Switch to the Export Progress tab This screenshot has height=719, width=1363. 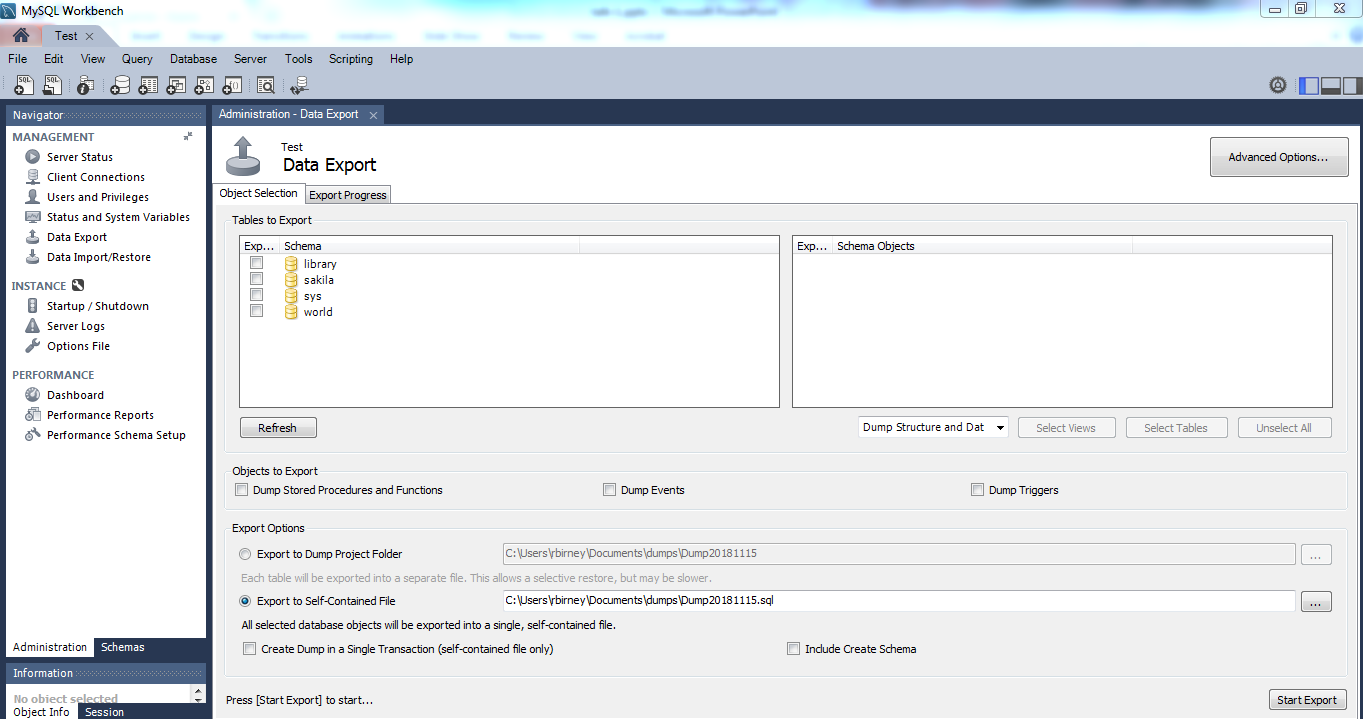(x=347, y=195)
